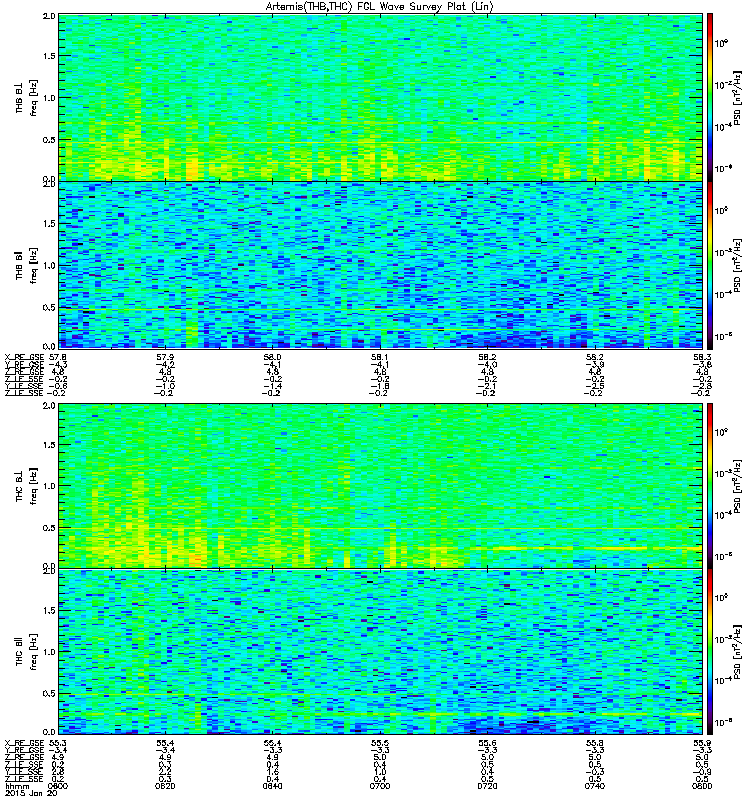Click the '2.0' tick on THC B⊥ axis
Viewport: 750px width, 800px height.
[x=49, y=406]
